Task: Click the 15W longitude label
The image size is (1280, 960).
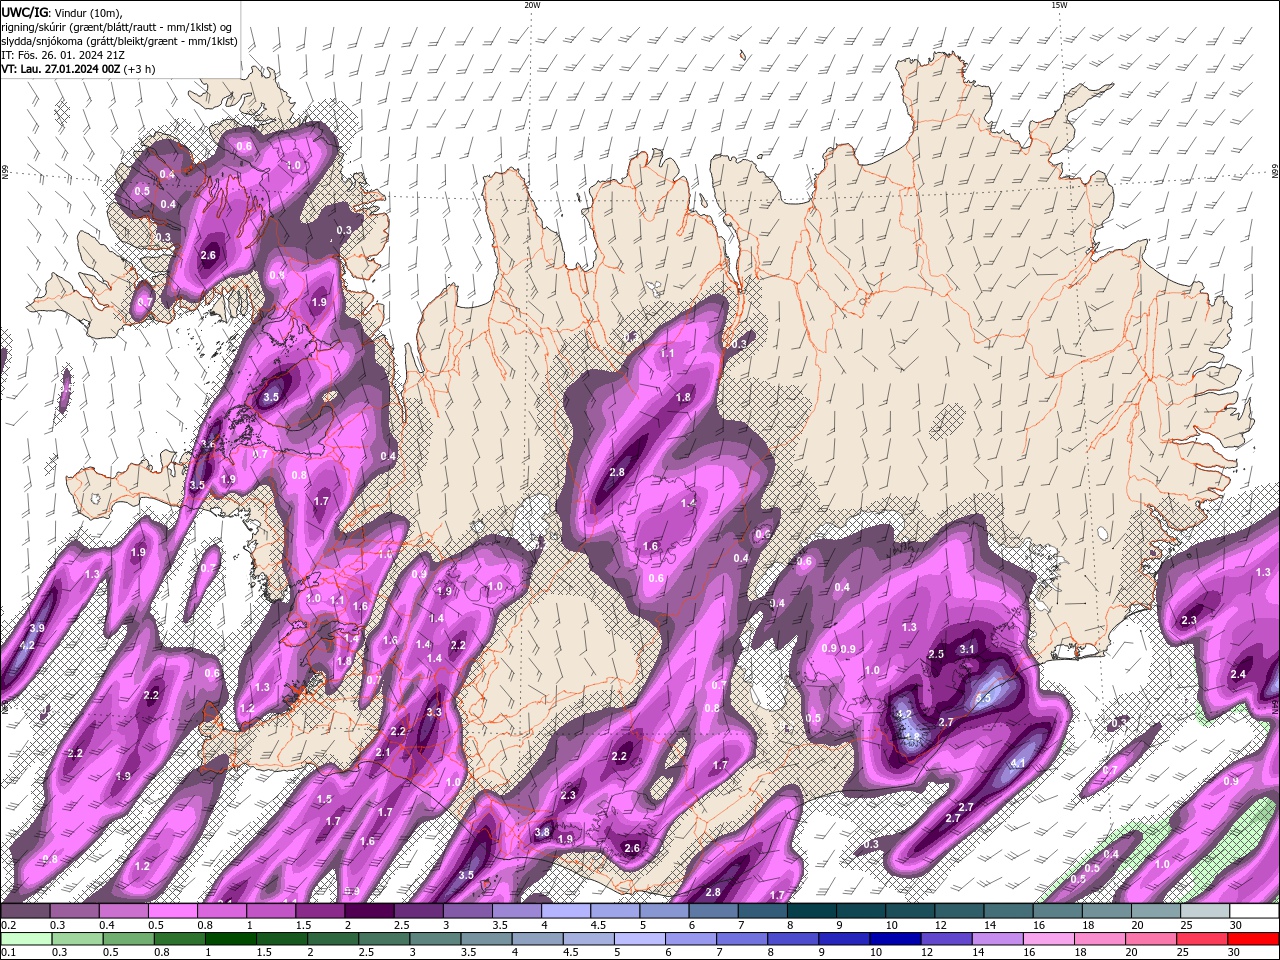Action: [1059, 5]
